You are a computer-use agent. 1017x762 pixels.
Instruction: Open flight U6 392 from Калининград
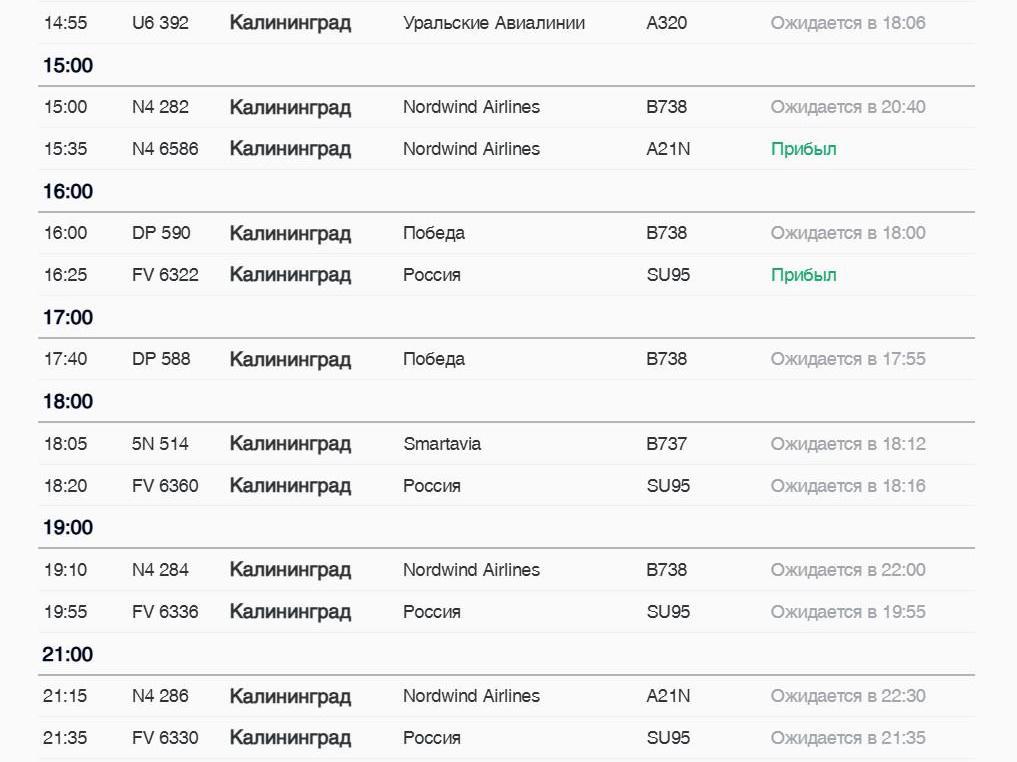pyautogui.click(x=506, y=23)
